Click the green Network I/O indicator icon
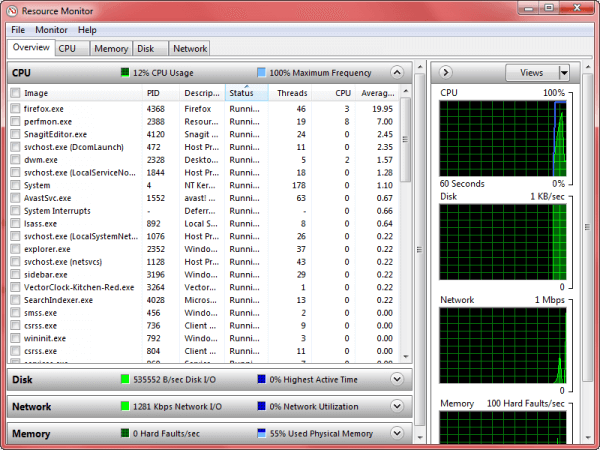600x450 pixels. point(125,406)
